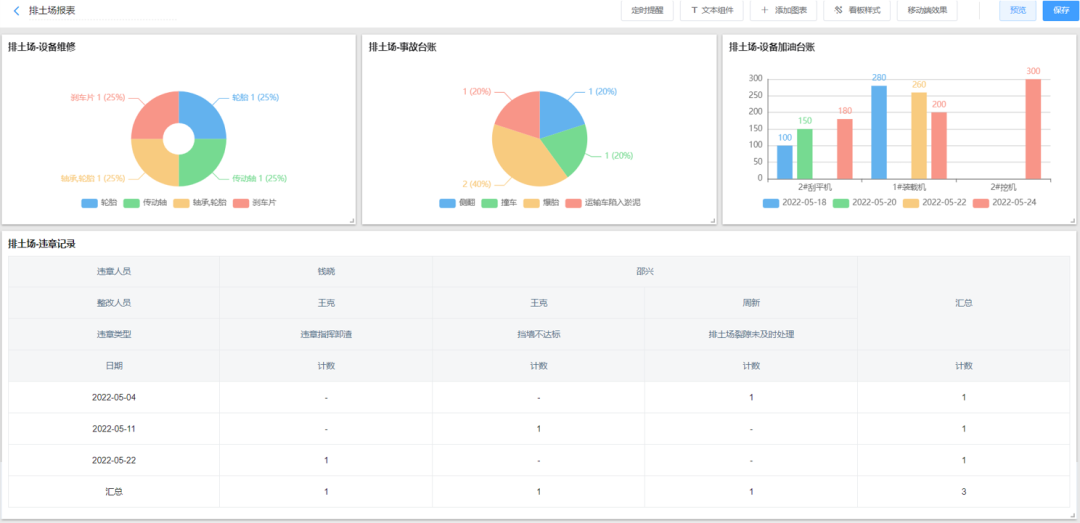Click resize handle of 设备加油台账 chart panel
1080x523 pixels.
(x=1071, y=220)
